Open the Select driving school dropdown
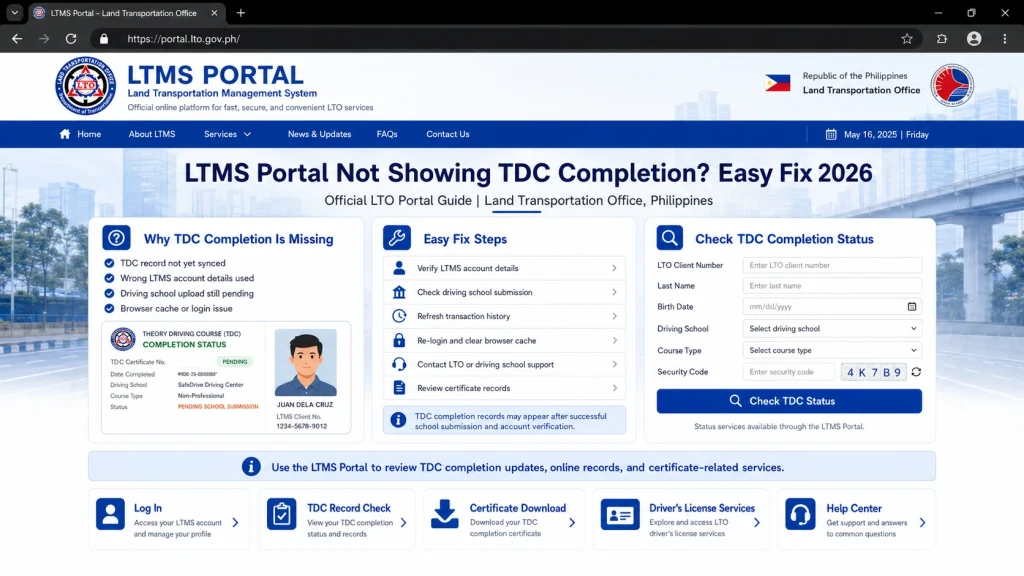 [x=832, y=328]
